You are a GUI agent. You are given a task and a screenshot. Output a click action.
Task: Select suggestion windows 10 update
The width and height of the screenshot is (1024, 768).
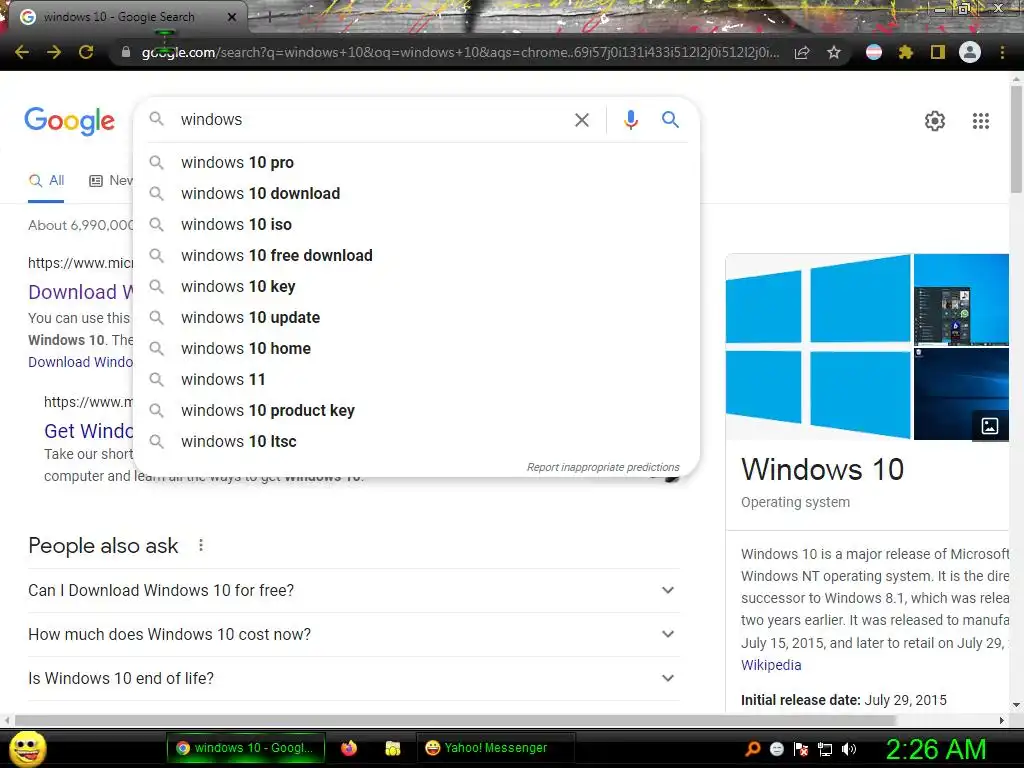[416, 317]
